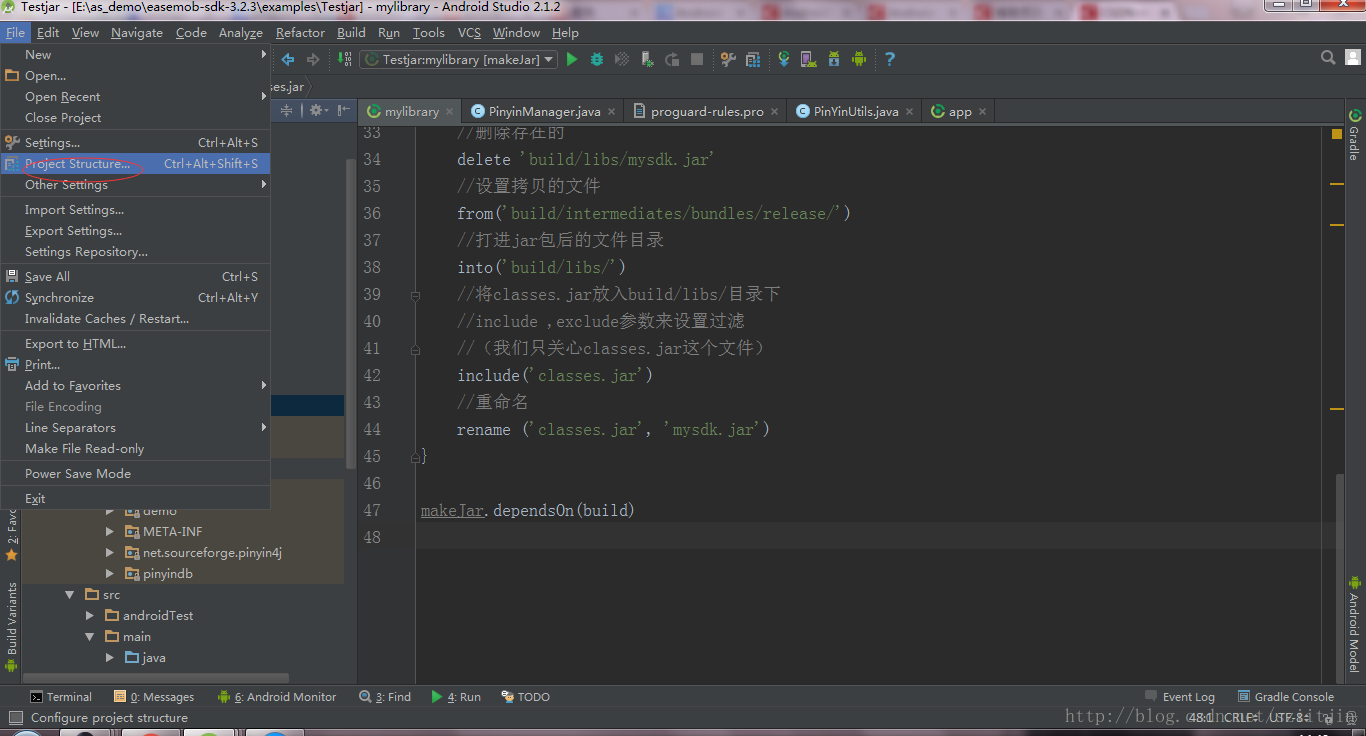Viewport: 1366px width, 736px height.
Task: Open the Terminal tool window button
Action: (x=61, y=697)
